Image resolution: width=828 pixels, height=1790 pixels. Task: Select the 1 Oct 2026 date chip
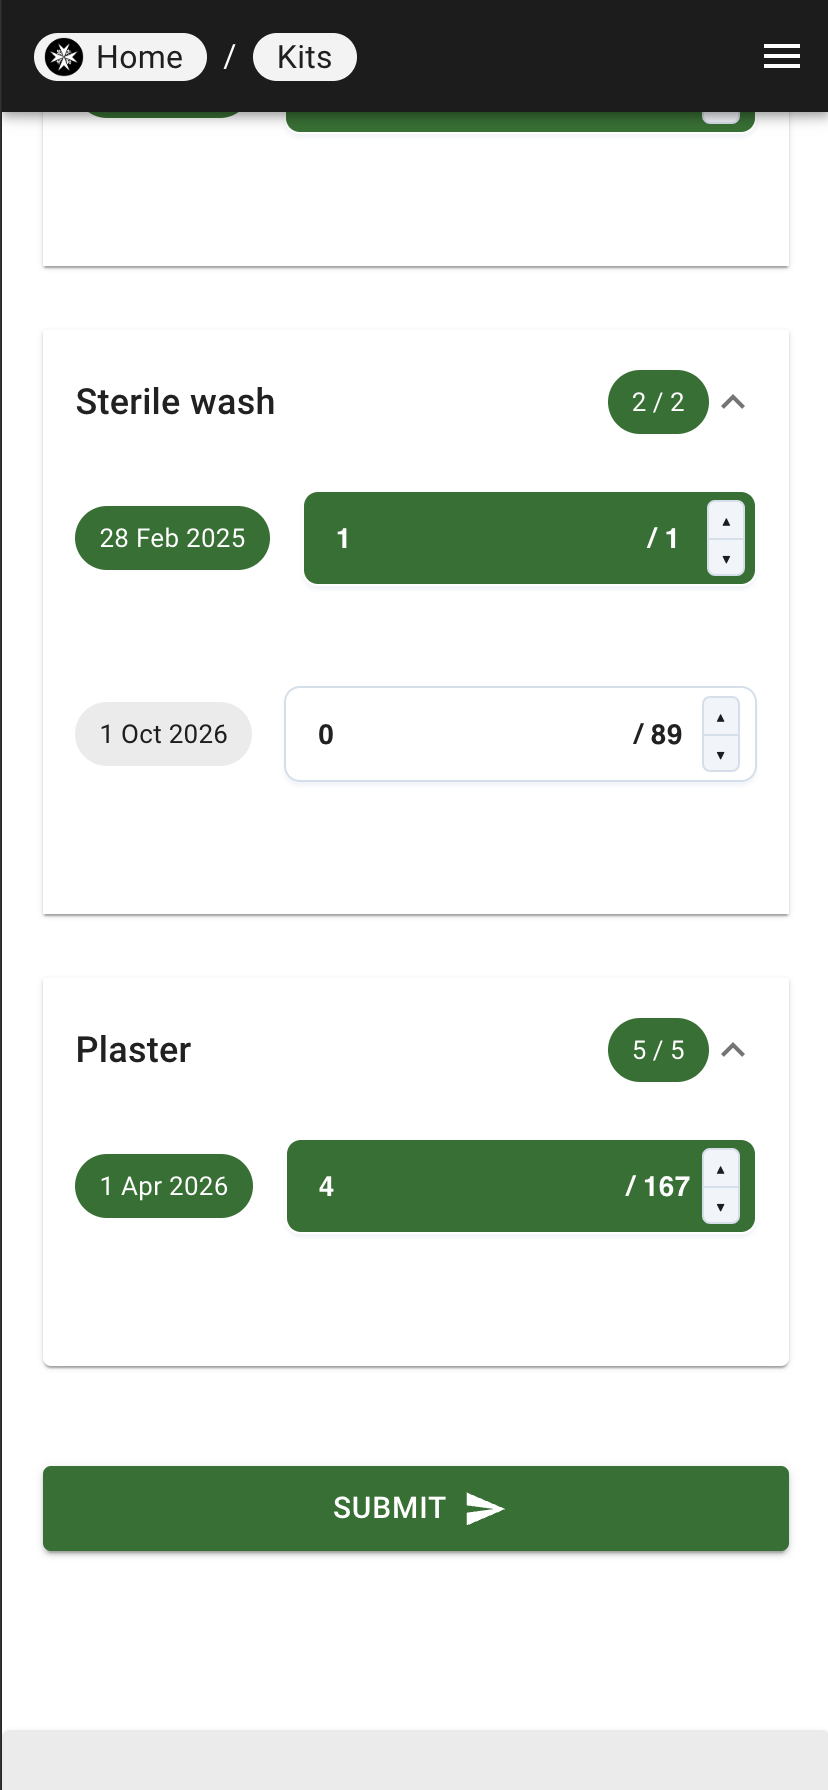click(163, 734)
